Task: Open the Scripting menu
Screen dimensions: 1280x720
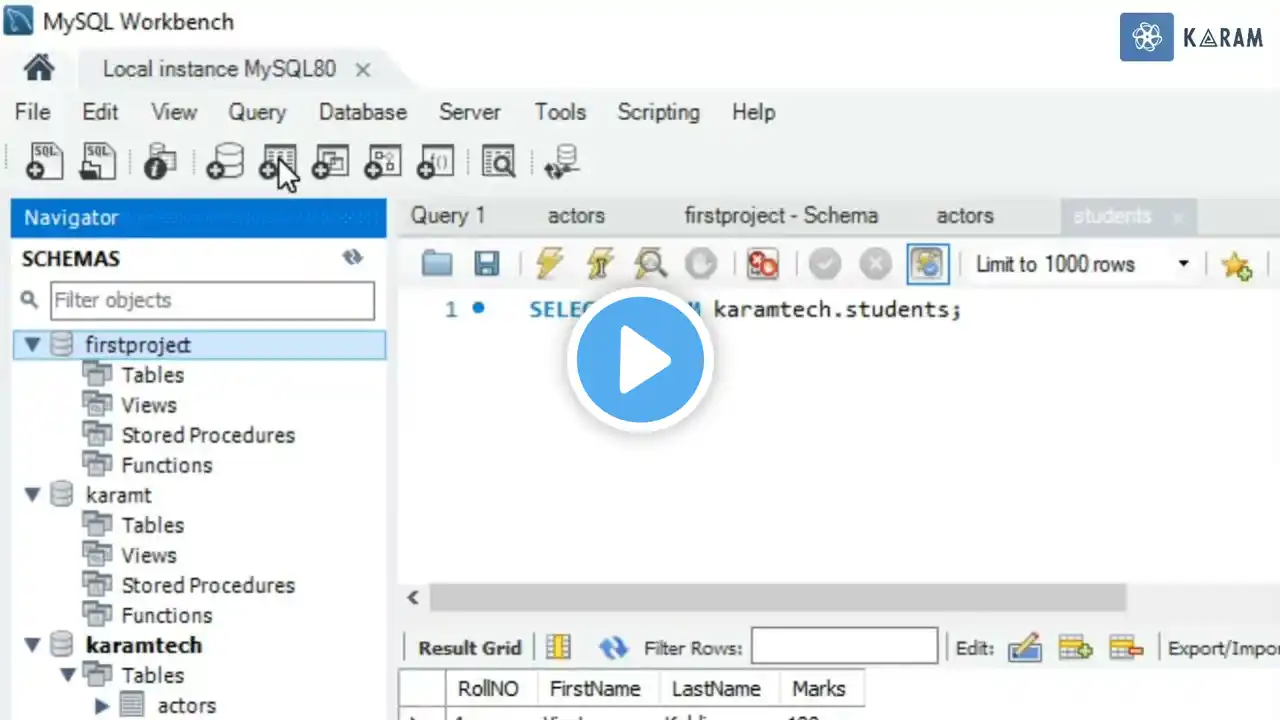Action: [658, 112]
